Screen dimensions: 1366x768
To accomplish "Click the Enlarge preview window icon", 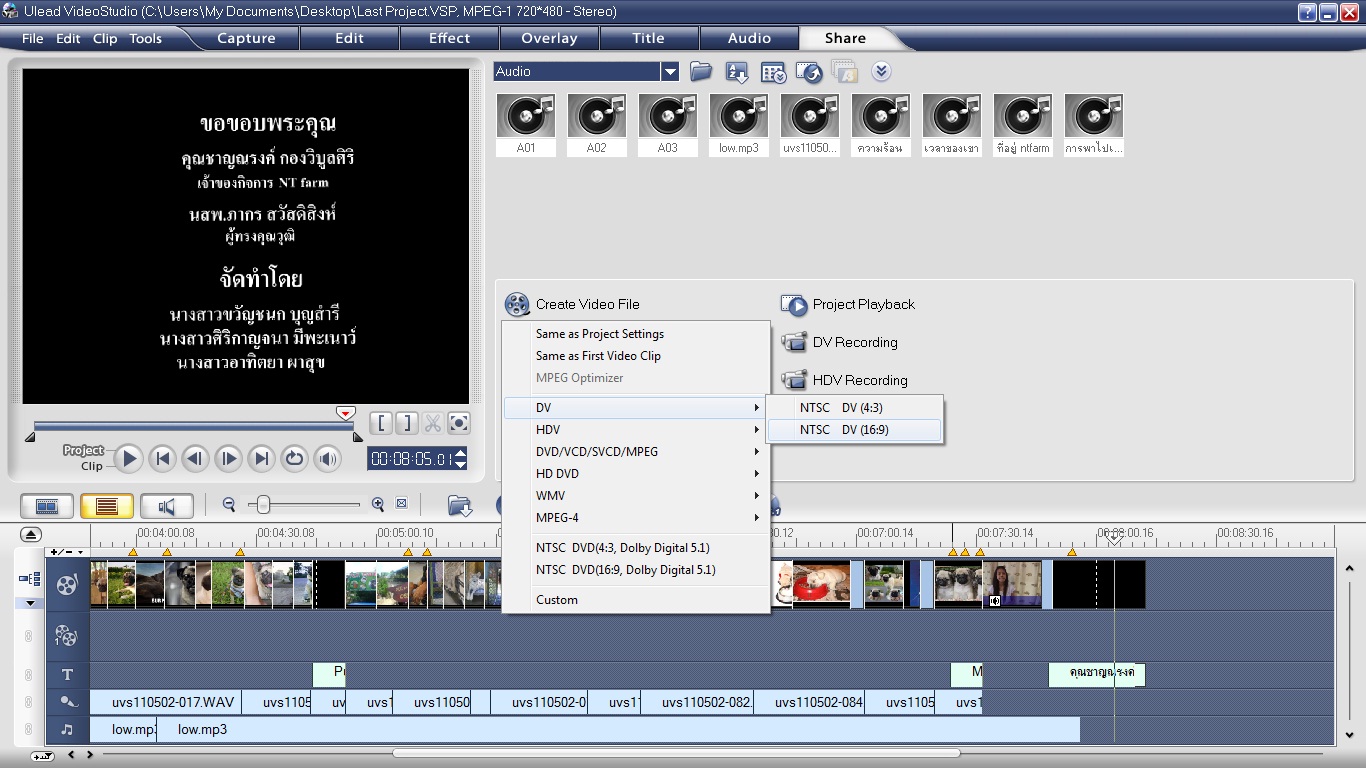I will [x=459, y=423].
